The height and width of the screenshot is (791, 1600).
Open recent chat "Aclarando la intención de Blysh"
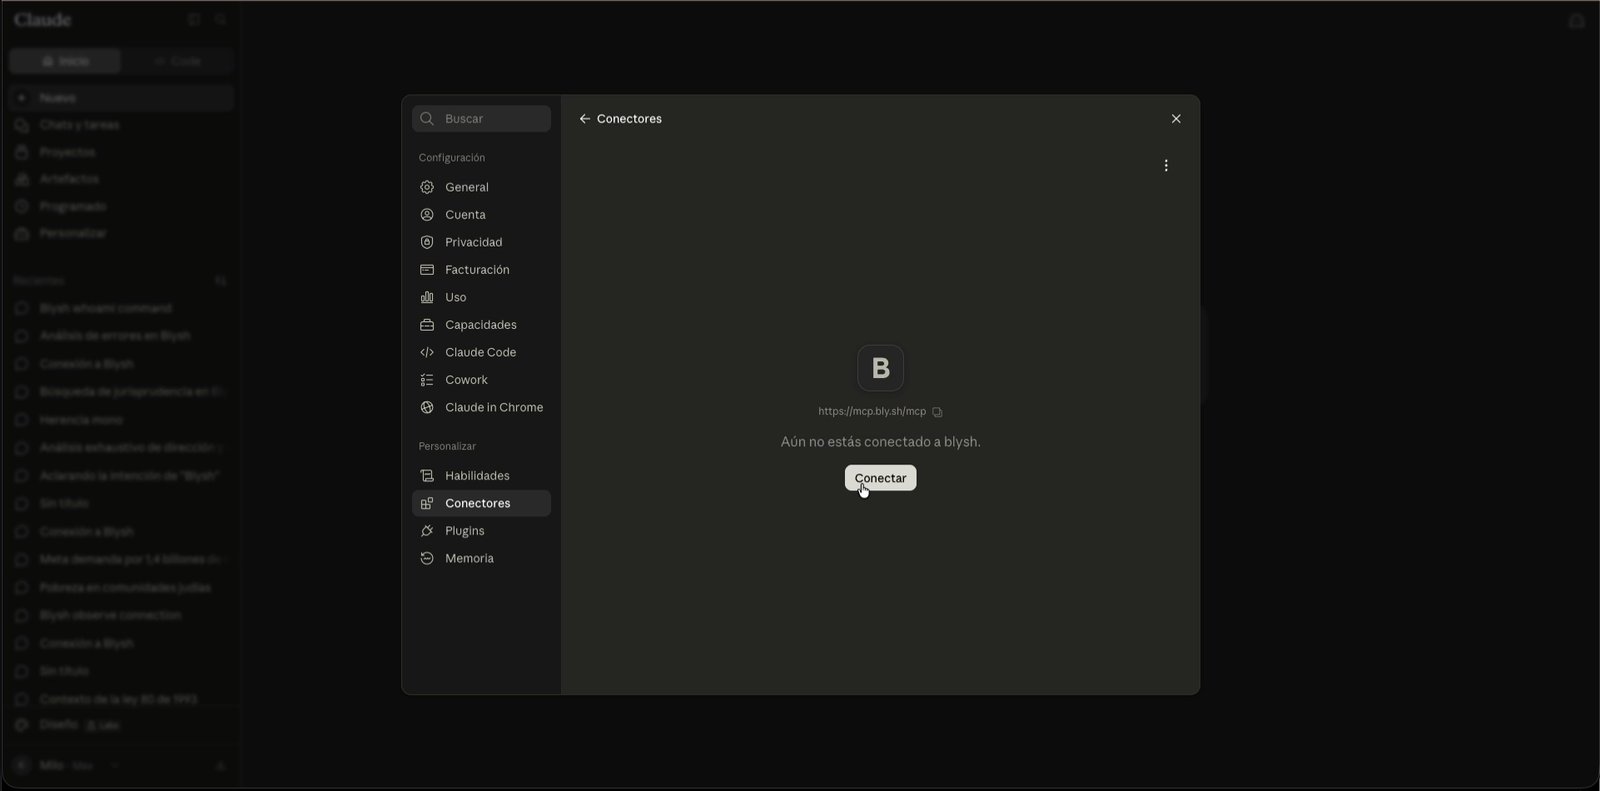click(x=121, y=476)
